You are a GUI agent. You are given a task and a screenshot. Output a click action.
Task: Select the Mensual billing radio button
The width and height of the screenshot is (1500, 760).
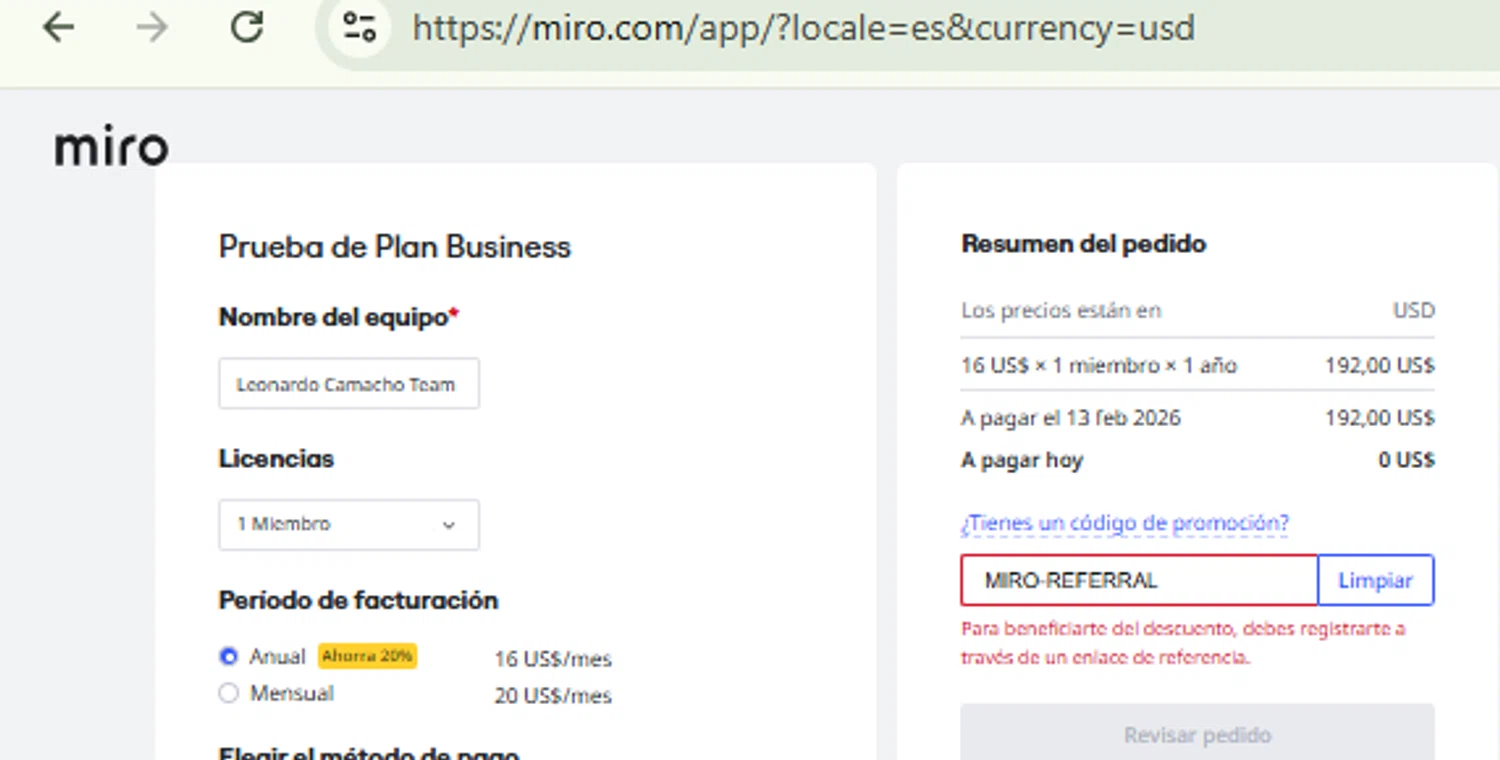click(x=229, y=693)
